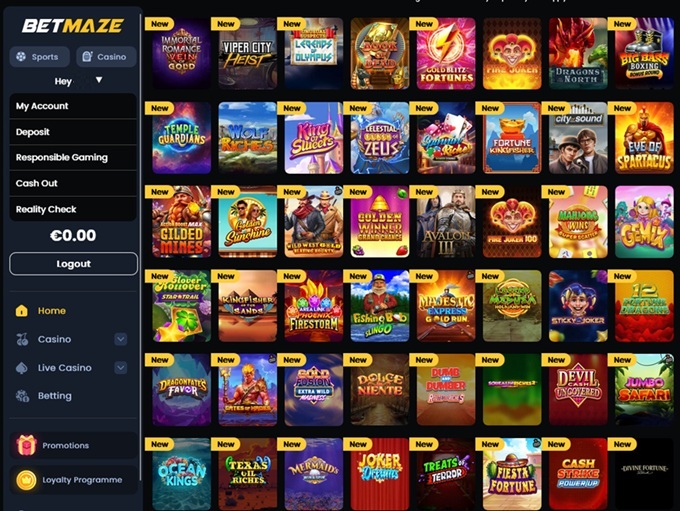The height and width of the screenshot is (511, 680).
Task: Click the Casino cards icon at top
Action: click(87, 56)
